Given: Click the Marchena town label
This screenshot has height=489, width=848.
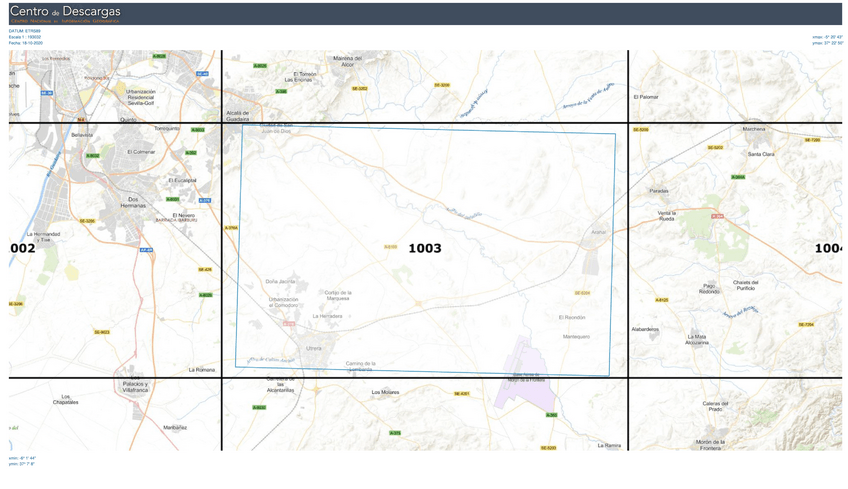Looking at the screenshot, I should (754, 129).
